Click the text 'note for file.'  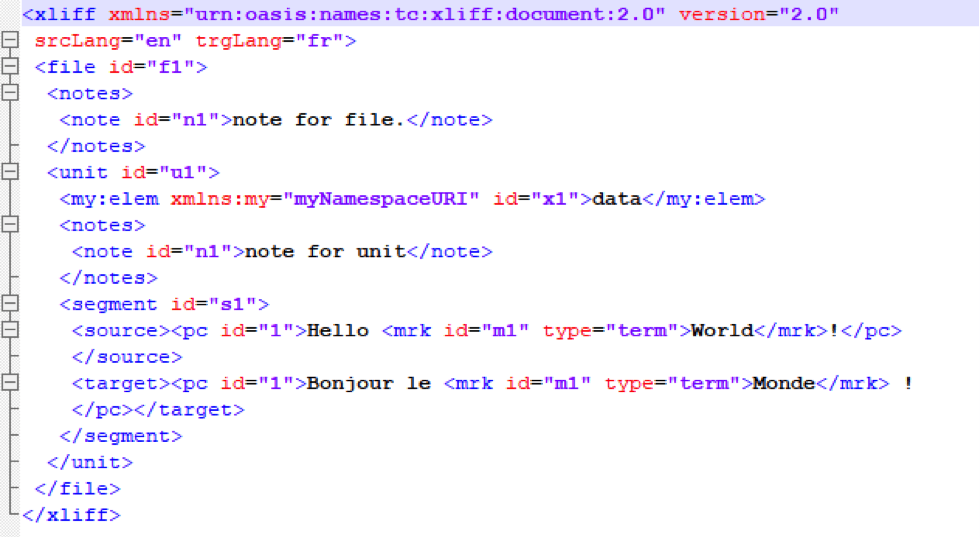[x=319, y=119]
